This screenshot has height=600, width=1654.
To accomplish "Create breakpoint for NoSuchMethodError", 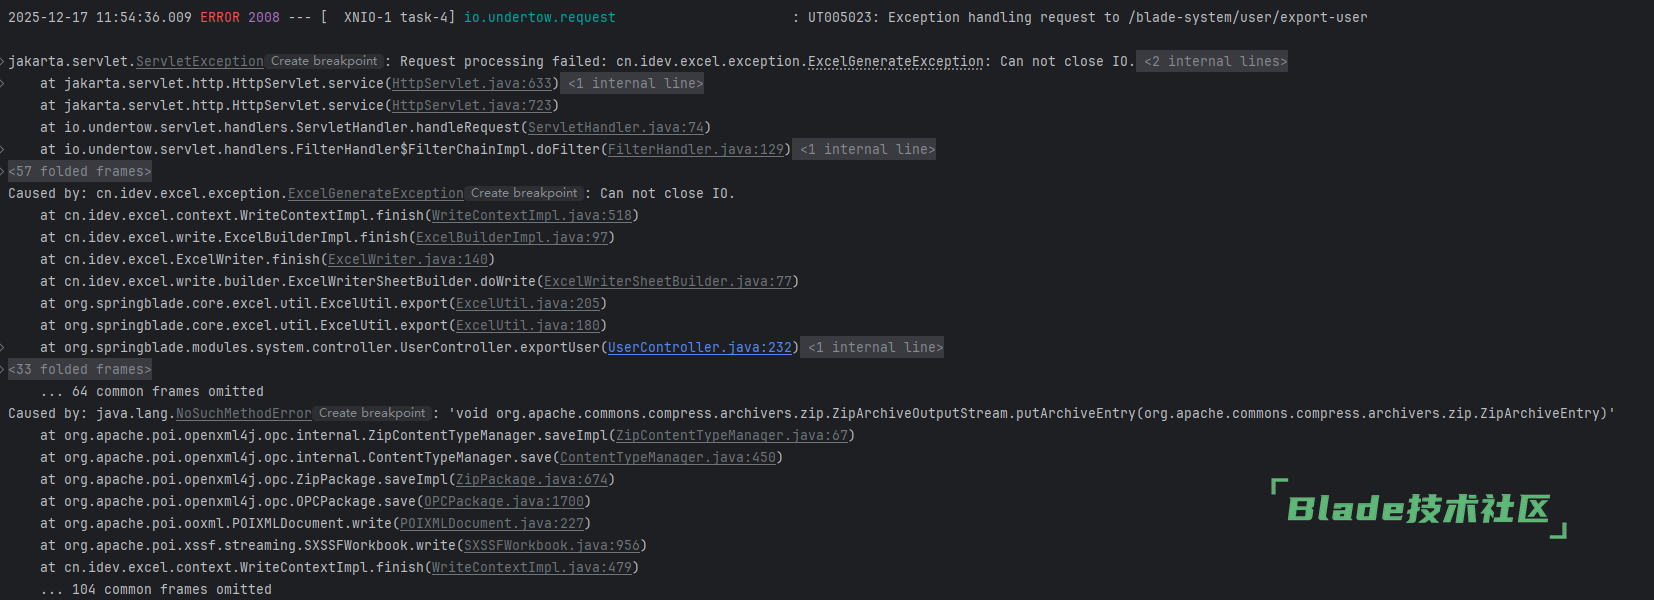I will (x=372, y=414).
